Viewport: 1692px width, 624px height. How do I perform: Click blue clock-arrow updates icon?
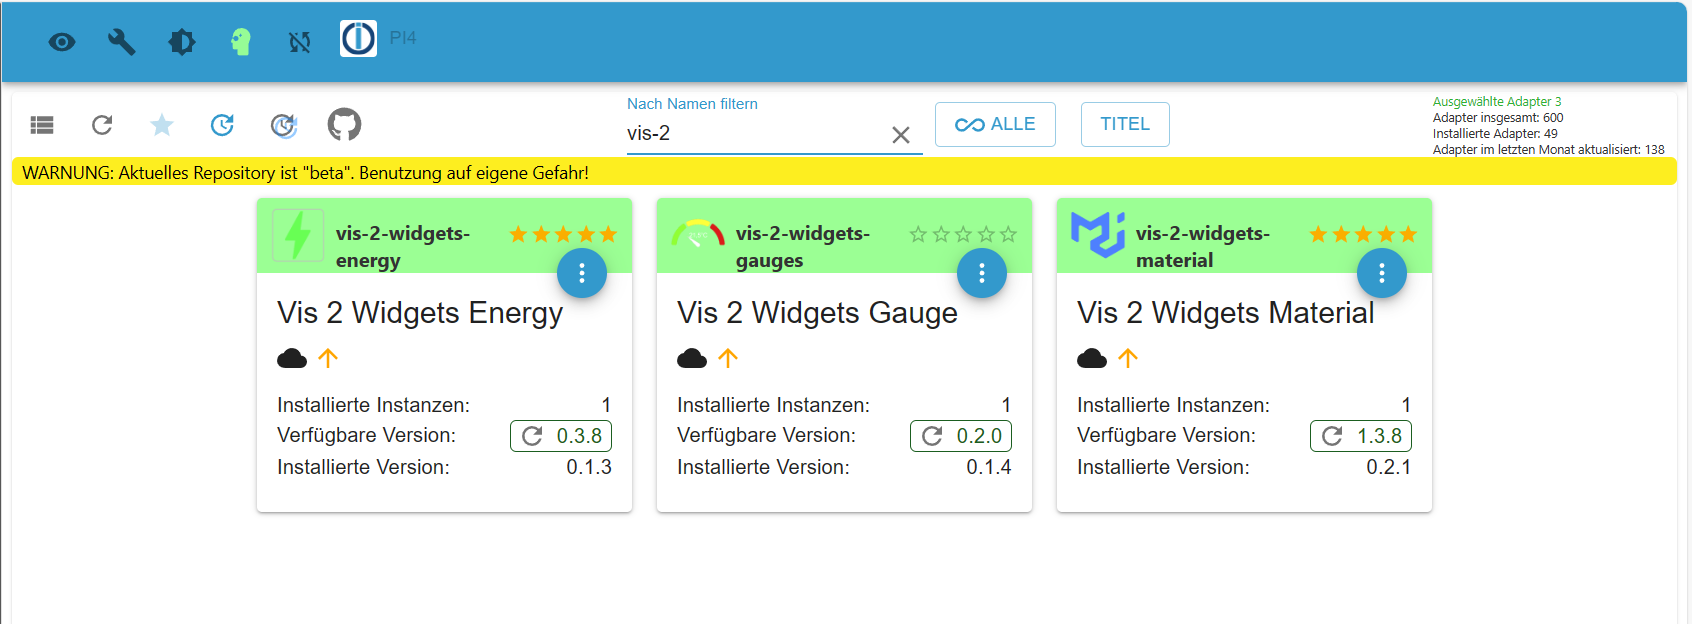[x=222, y=125]
